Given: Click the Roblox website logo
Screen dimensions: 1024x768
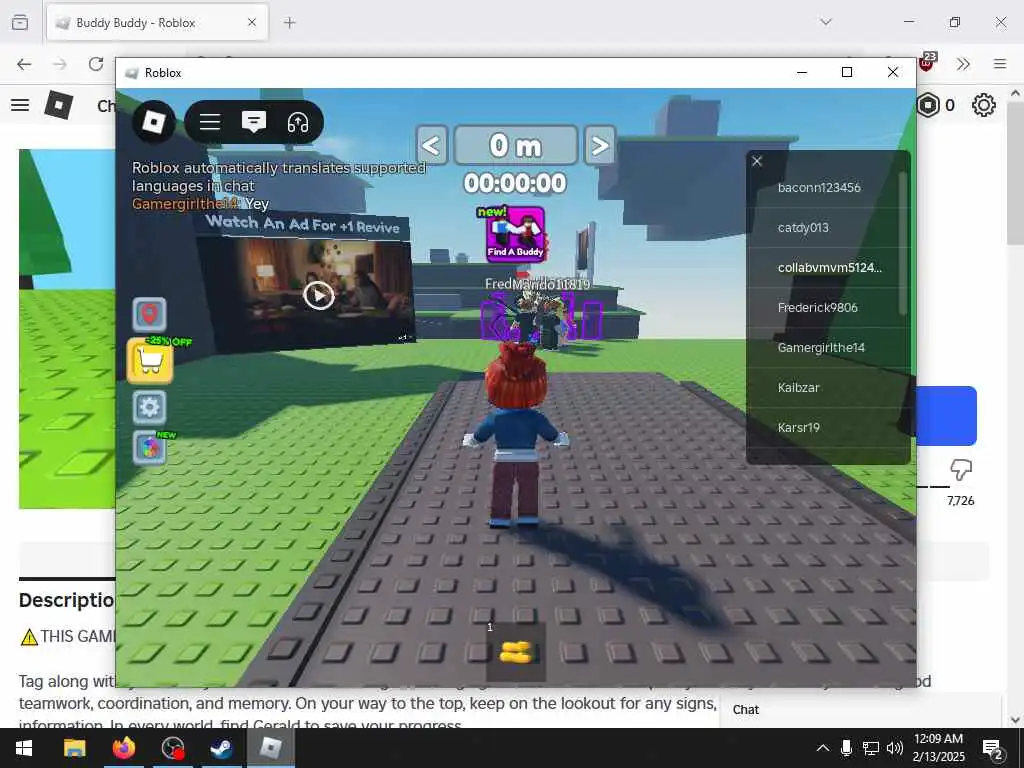Looking at the screenshot, I should pyautogui.click(x=59, y=104).
